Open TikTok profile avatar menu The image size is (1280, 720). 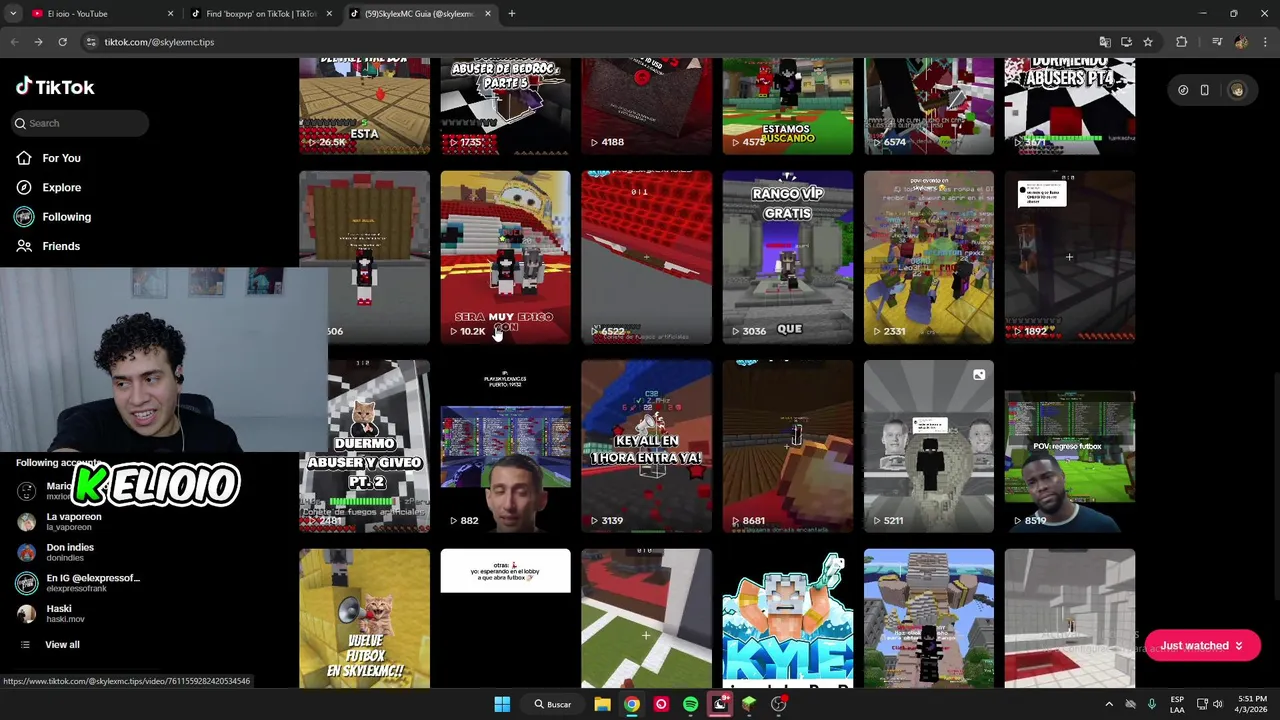(x=1237, y=90)
